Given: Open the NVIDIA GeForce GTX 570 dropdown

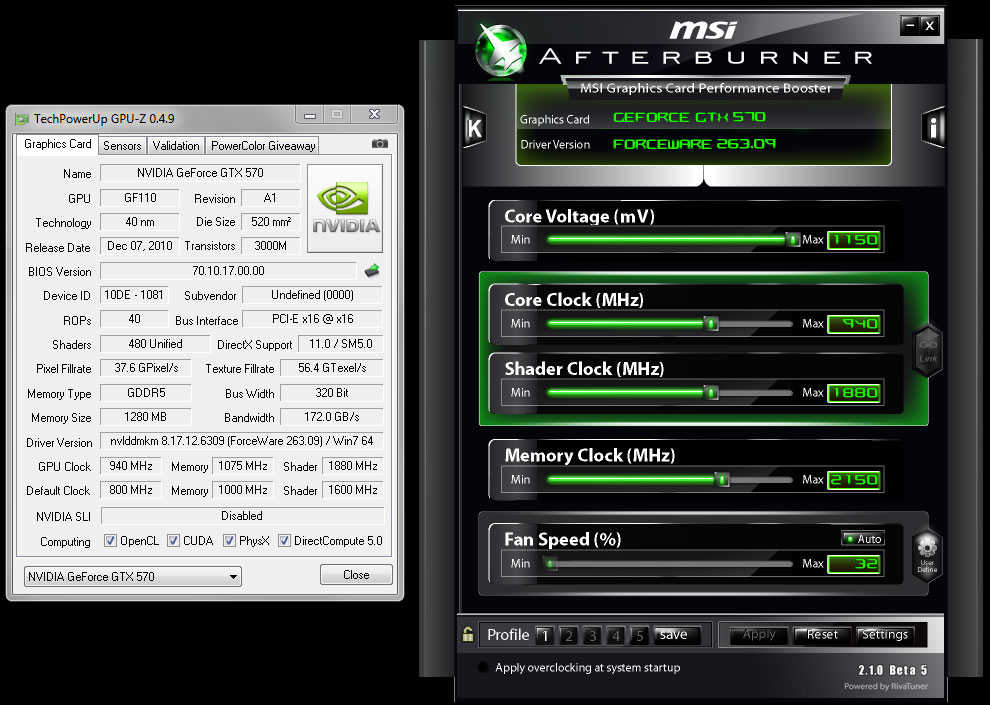Looking at the screenshot, I should pyautogui.click(x=133, y=576).
